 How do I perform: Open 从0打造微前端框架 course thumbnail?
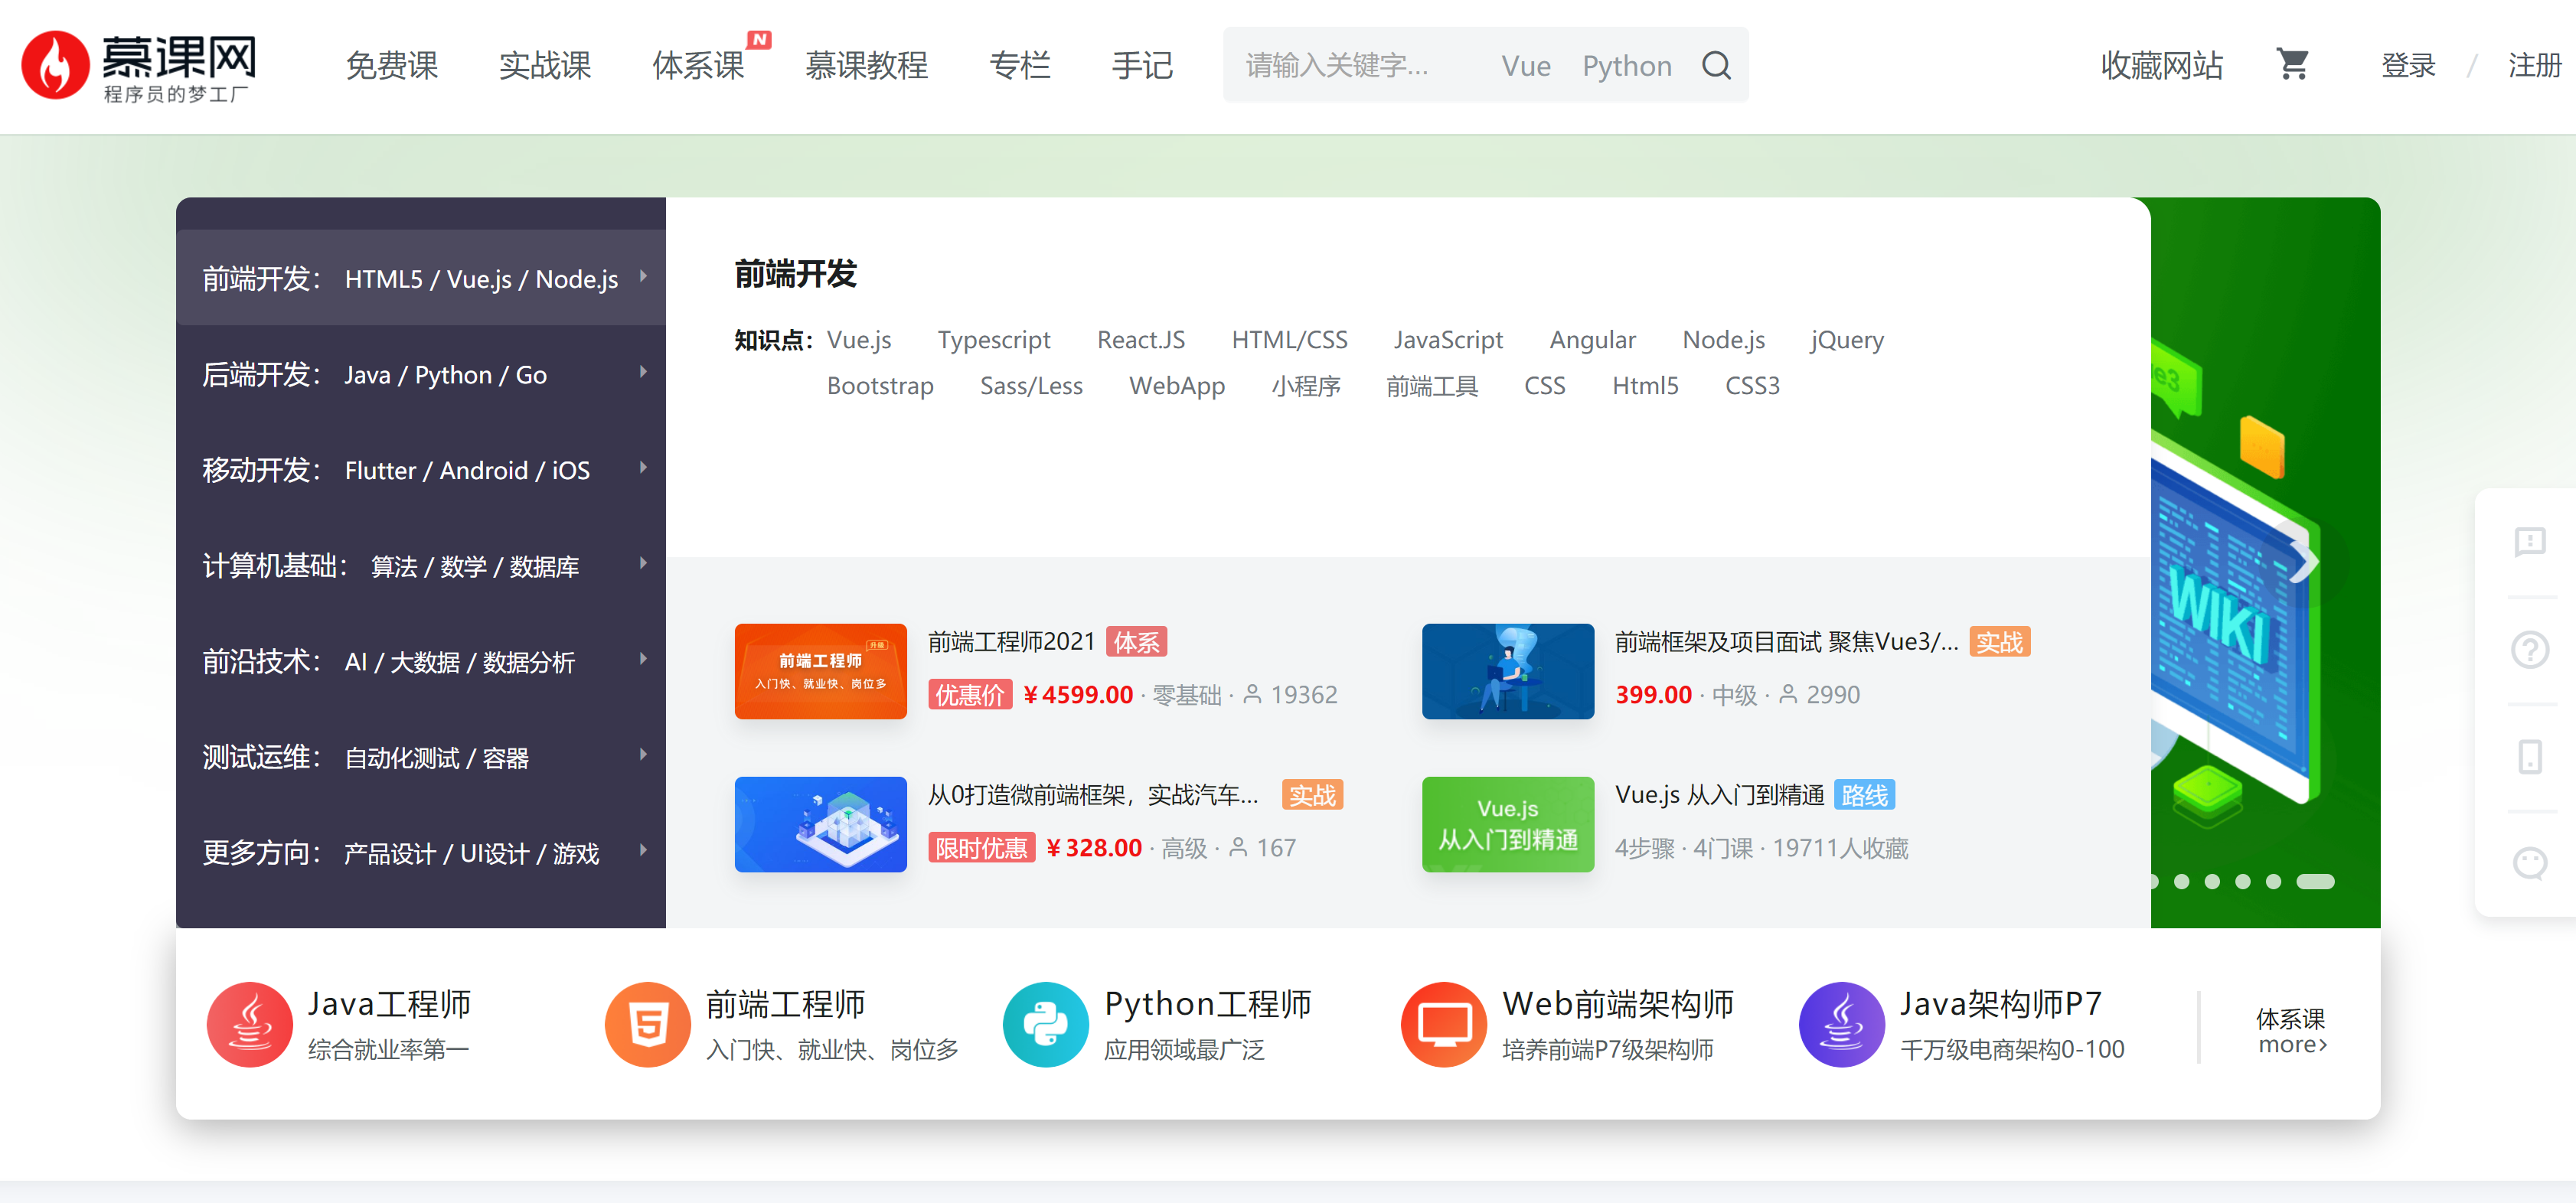(x=820, y=824)
